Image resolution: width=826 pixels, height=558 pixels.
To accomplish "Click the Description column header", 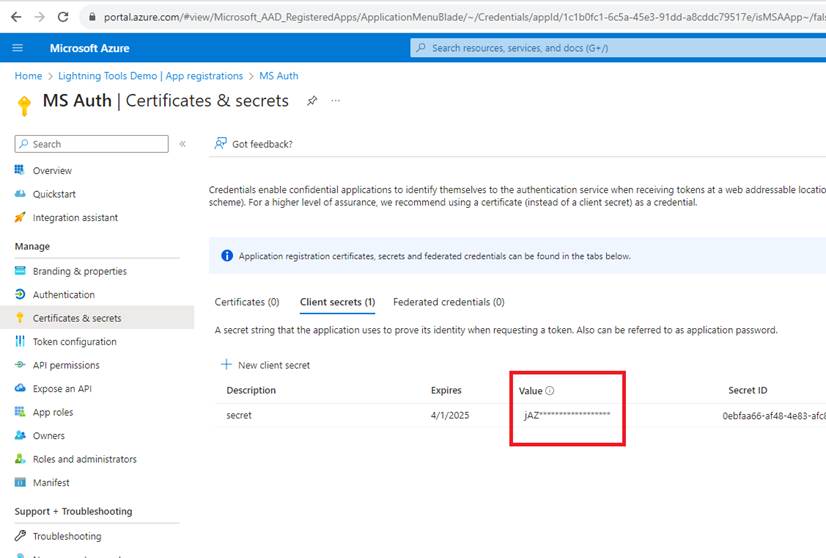I will coord(251,390).
